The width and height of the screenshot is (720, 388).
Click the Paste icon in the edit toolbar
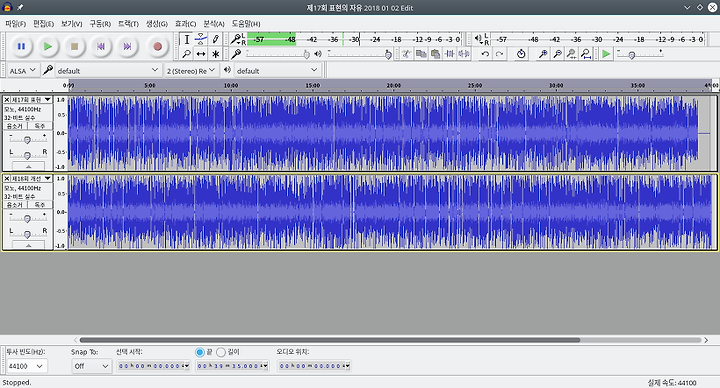435,54
